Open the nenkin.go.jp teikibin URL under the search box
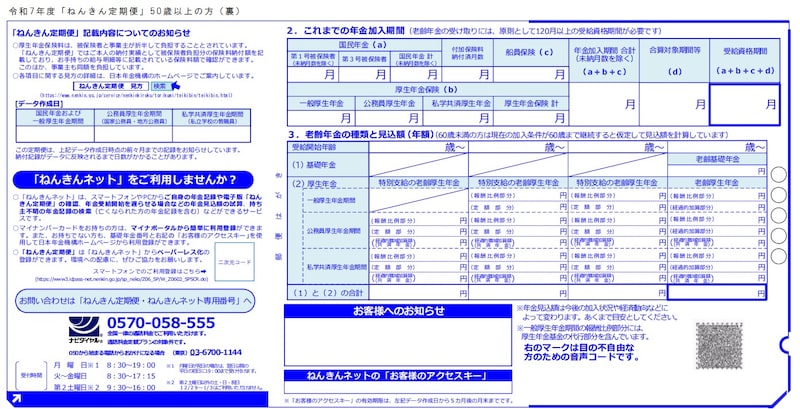The width and height of the screenshot is (800, 409). 136,95
